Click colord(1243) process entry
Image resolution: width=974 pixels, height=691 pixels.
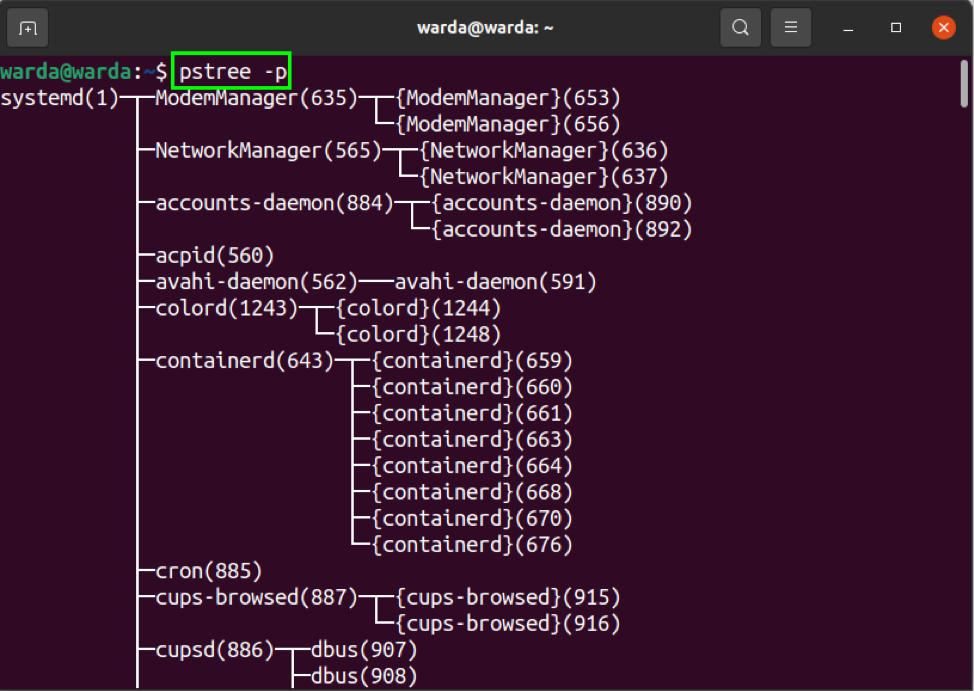[227, 308]
